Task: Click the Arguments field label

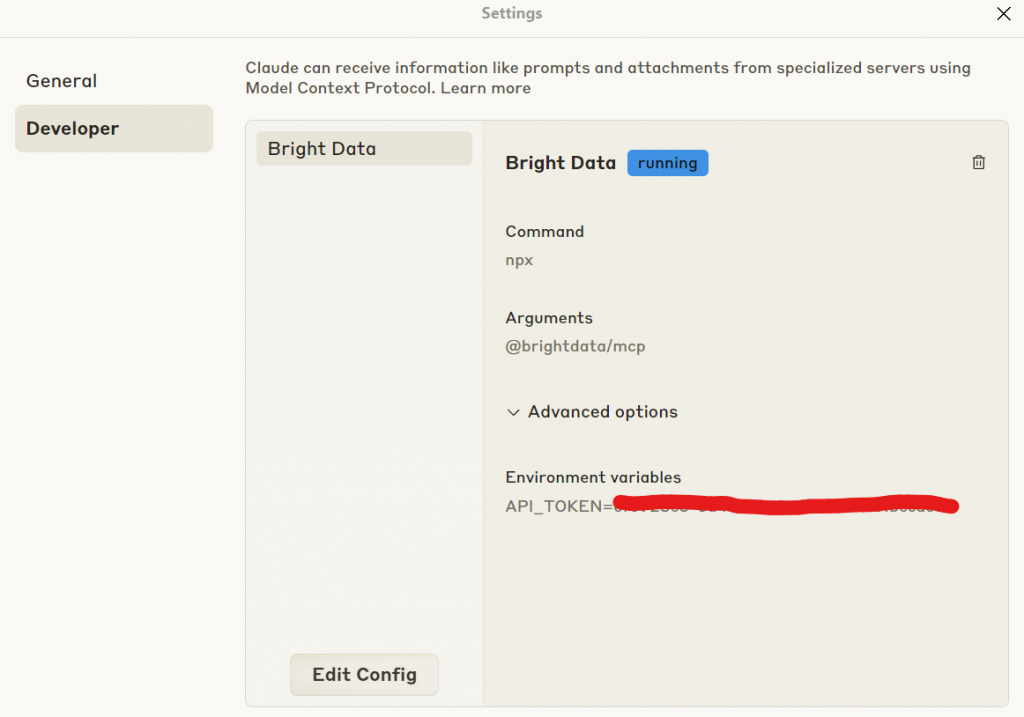Action: [548, 318]
